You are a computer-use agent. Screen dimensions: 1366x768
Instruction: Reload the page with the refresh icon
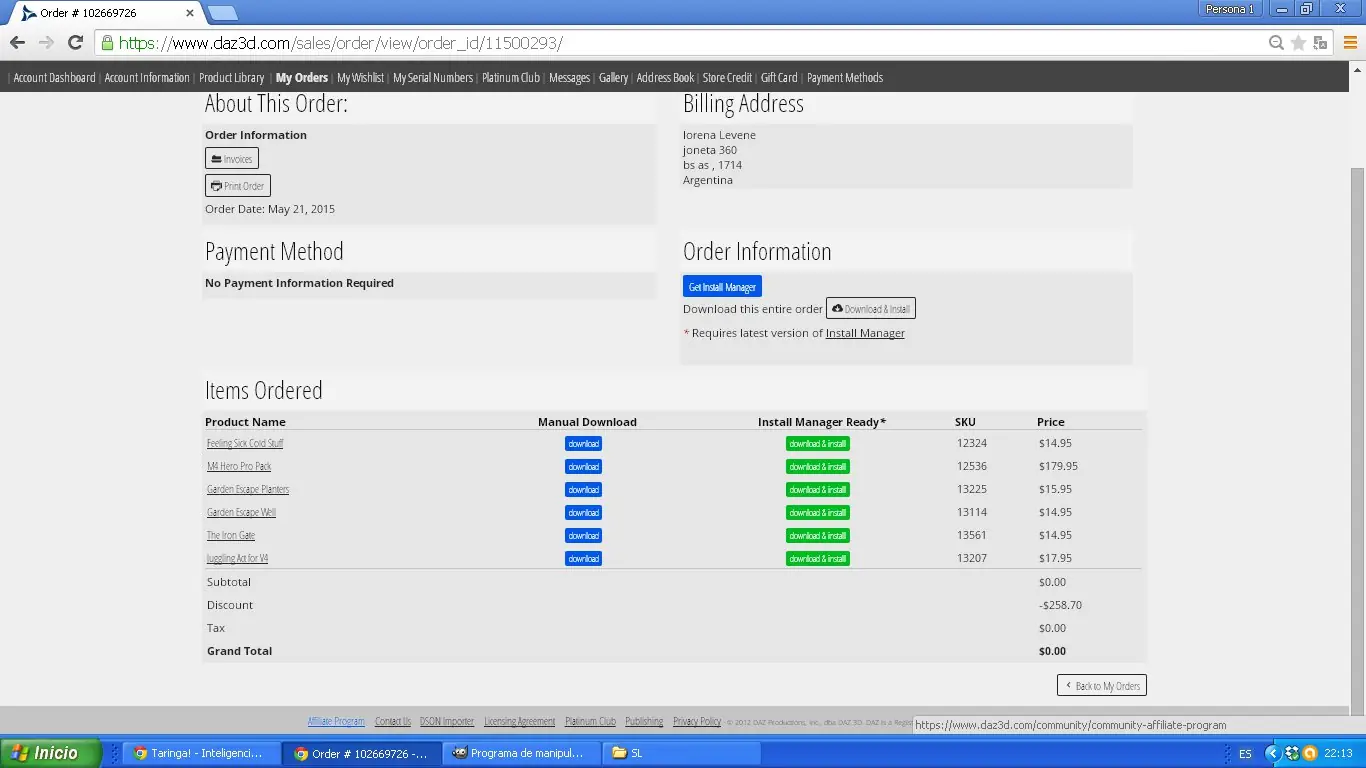pyautogui.click(x=75, y=43)
